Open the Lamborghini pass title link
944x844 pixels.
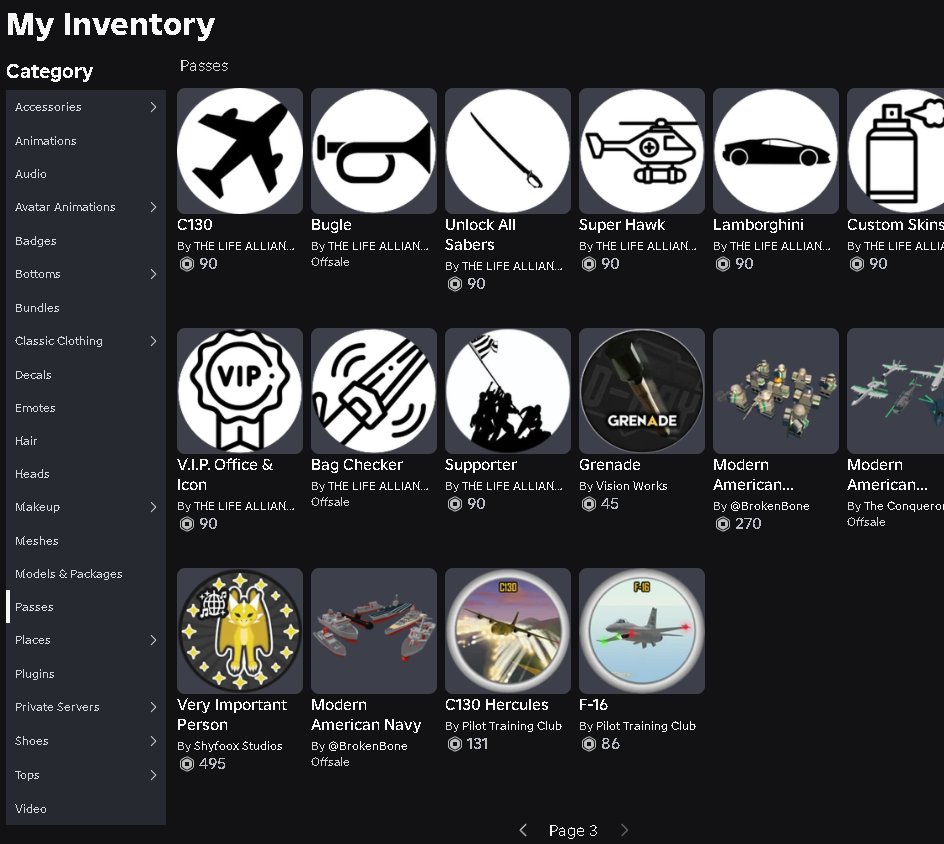(758, 225)
